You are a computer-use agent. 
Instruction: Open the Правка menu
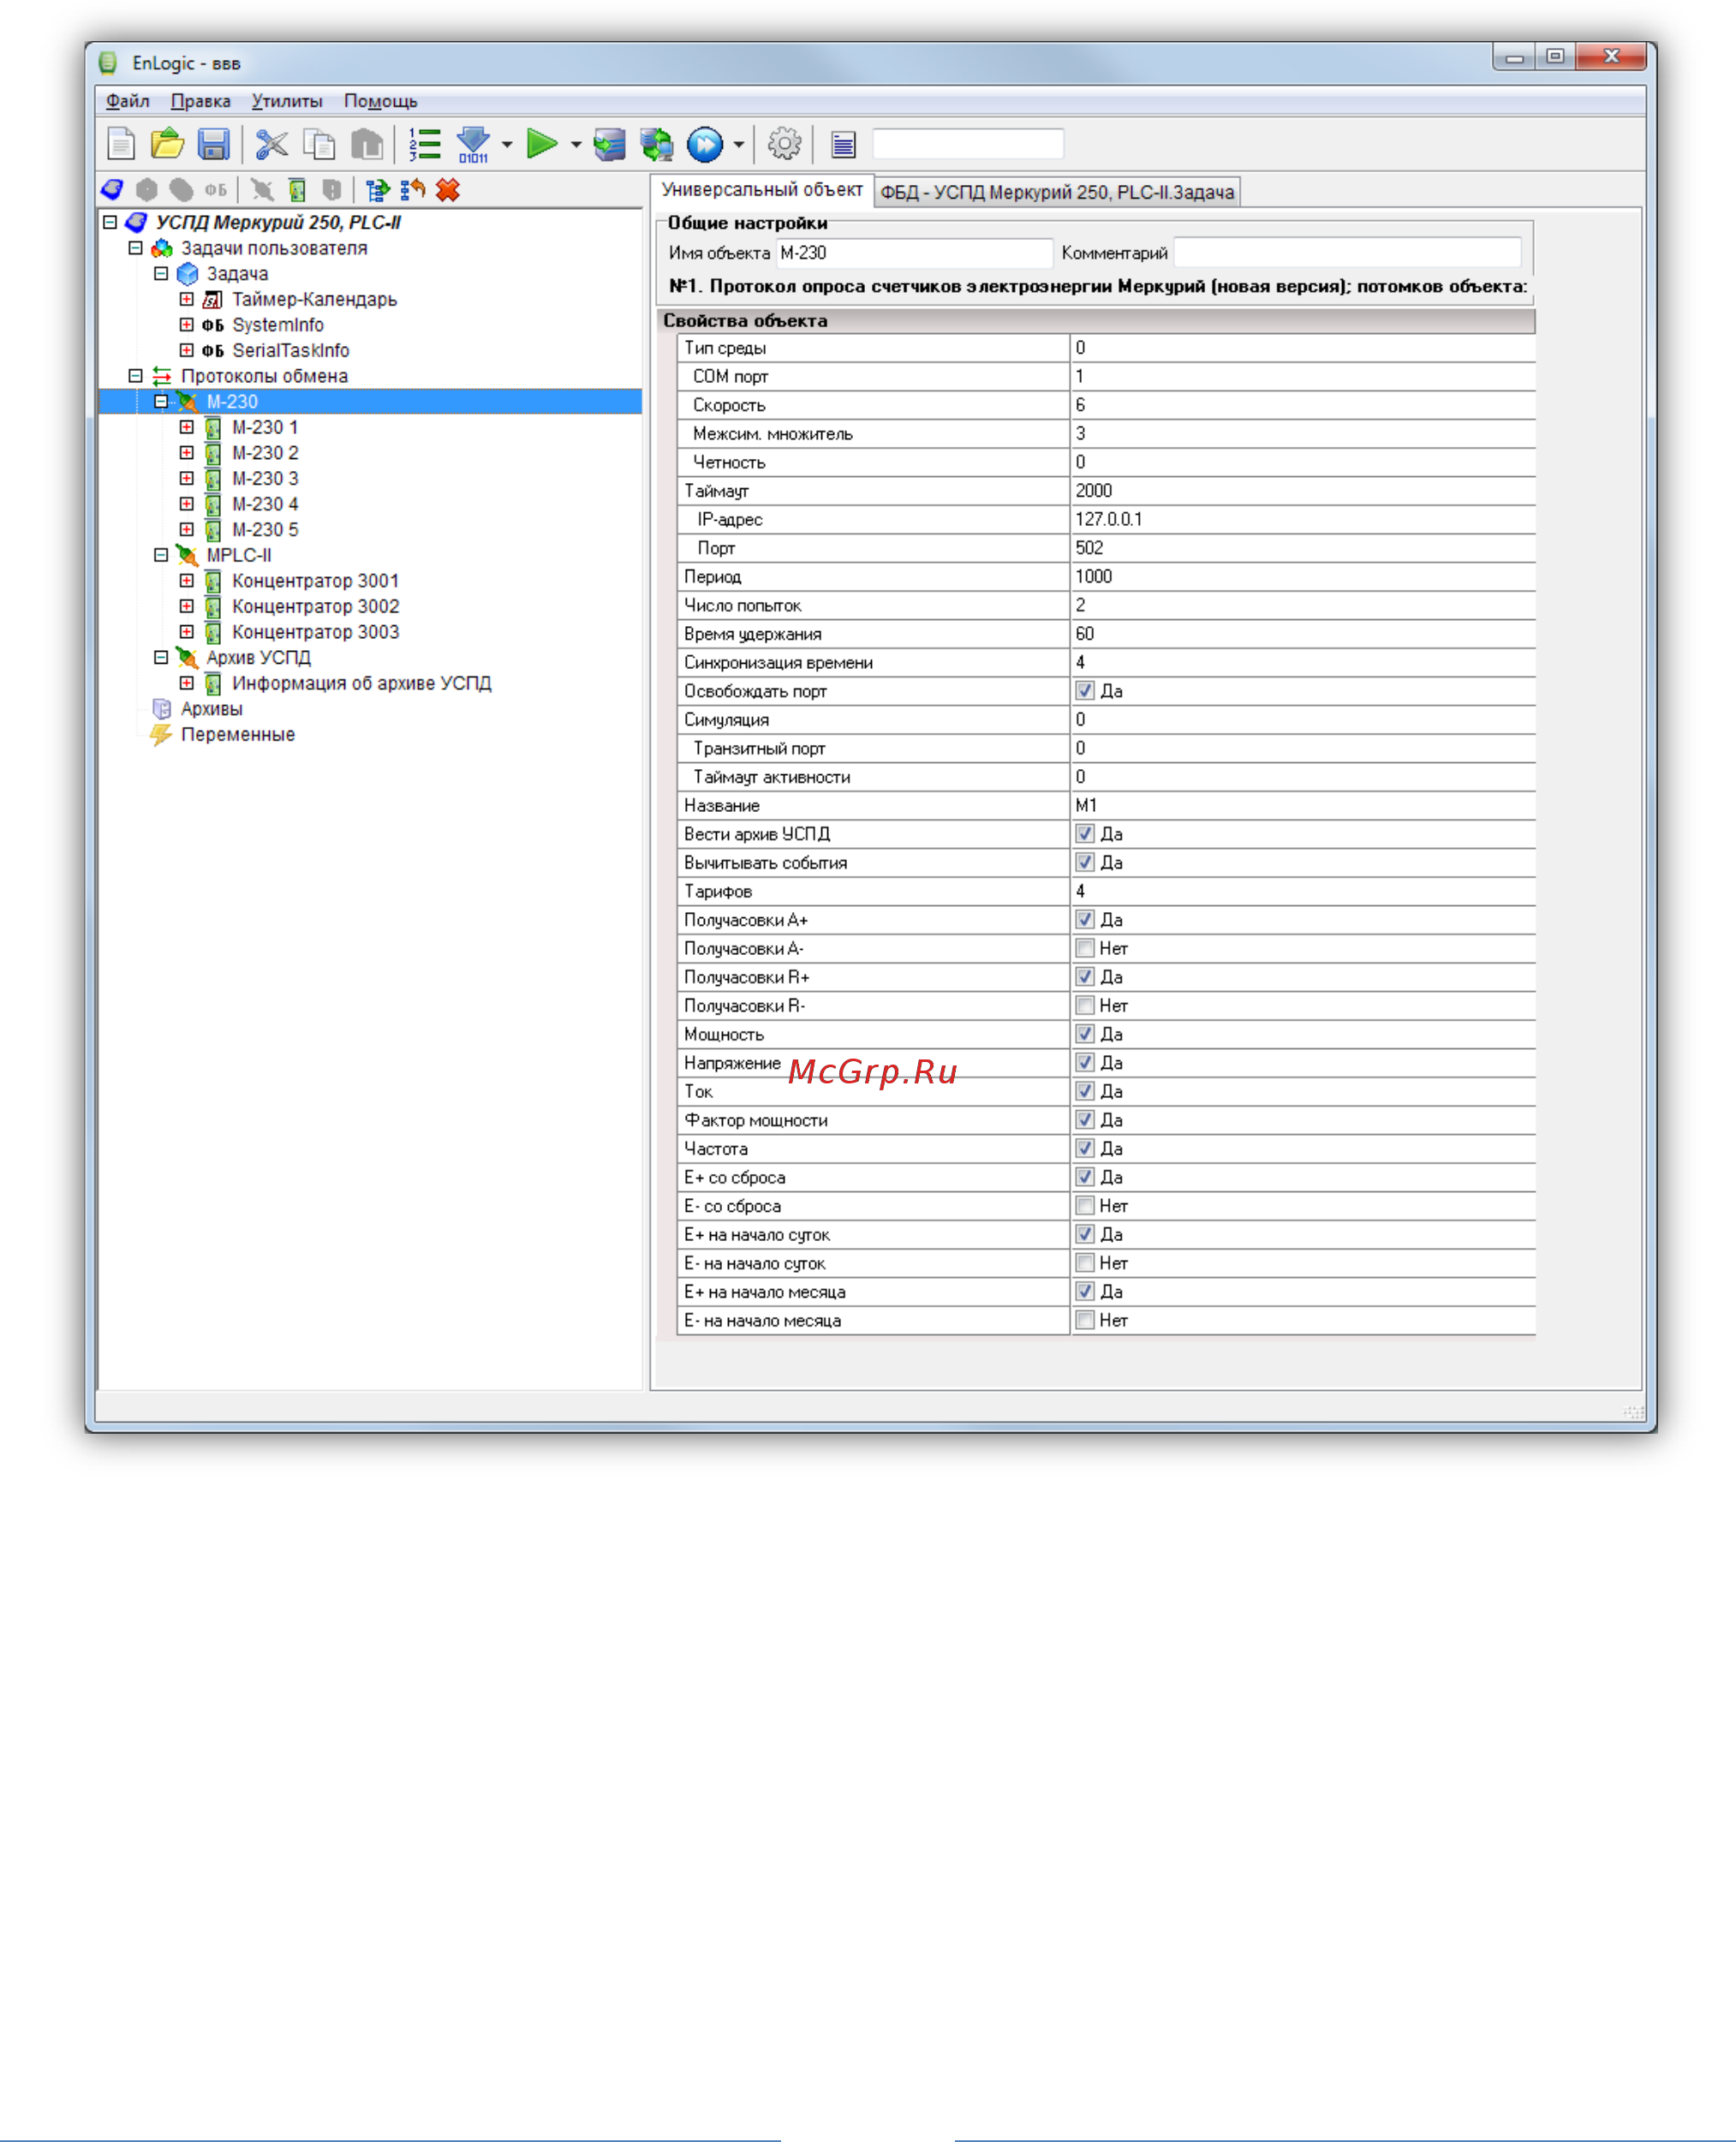pos(200,101)
